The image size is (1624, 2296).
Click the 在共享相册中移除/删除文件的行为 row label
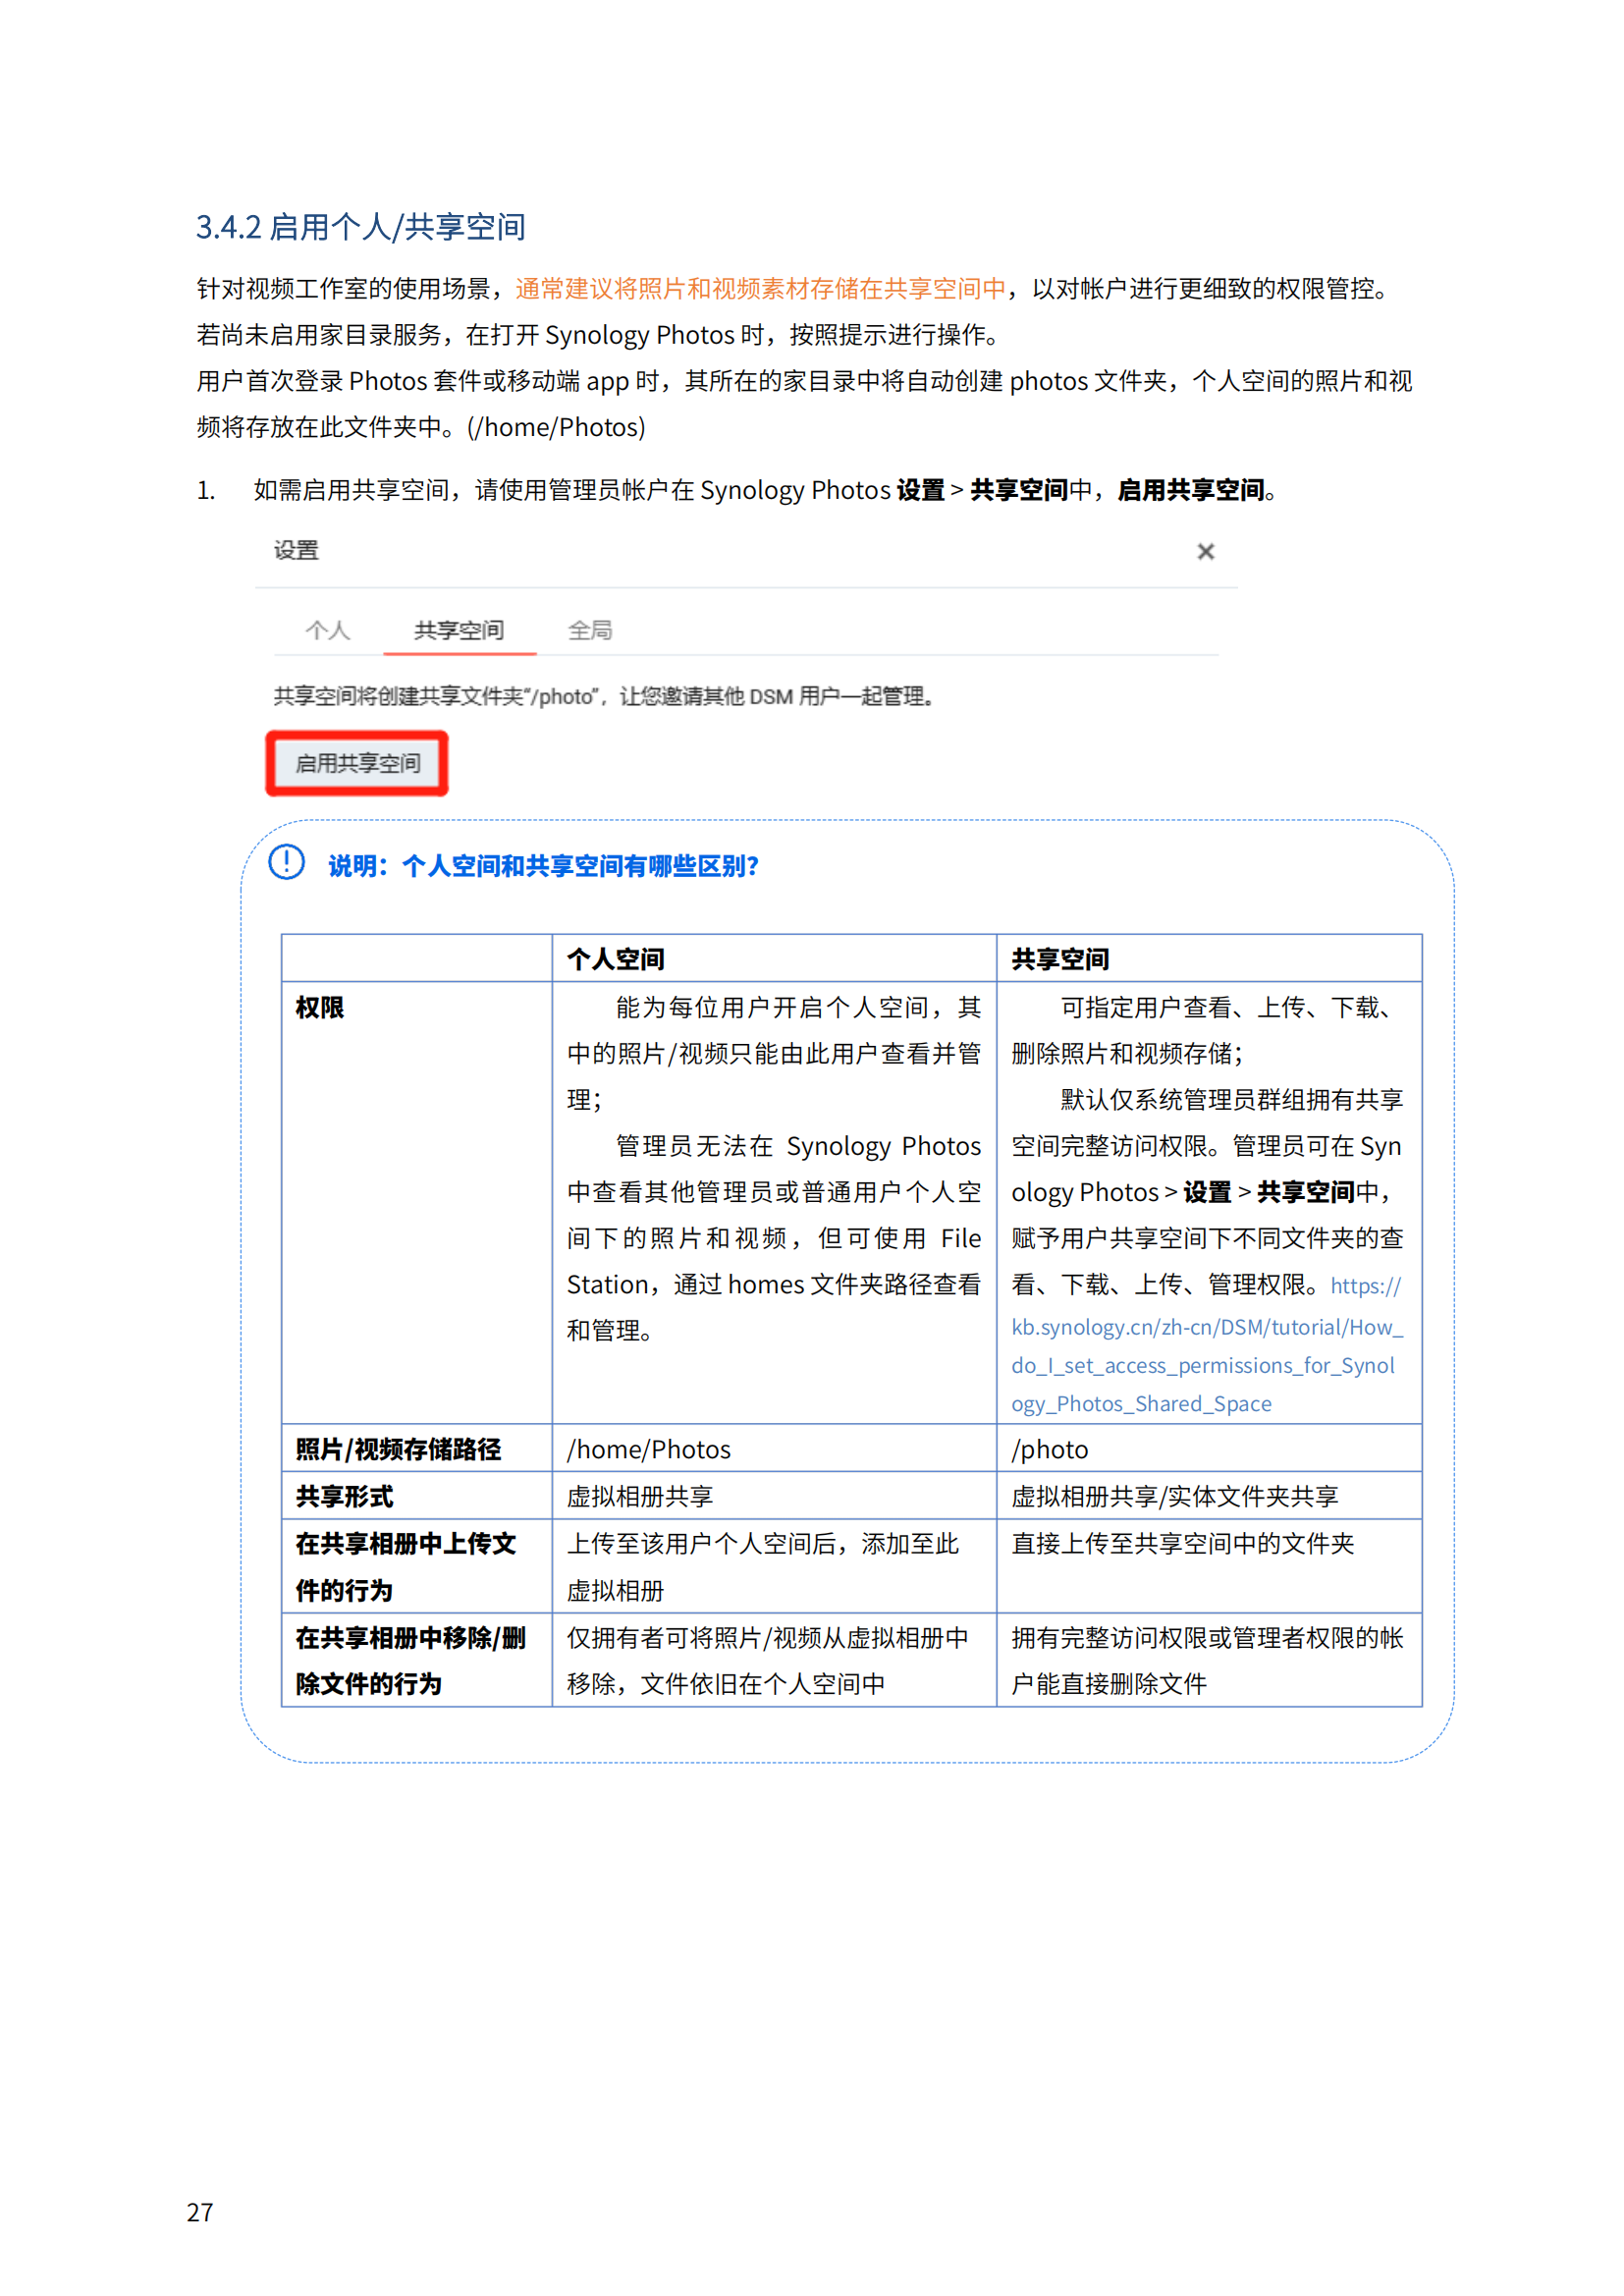[410, 1660]
